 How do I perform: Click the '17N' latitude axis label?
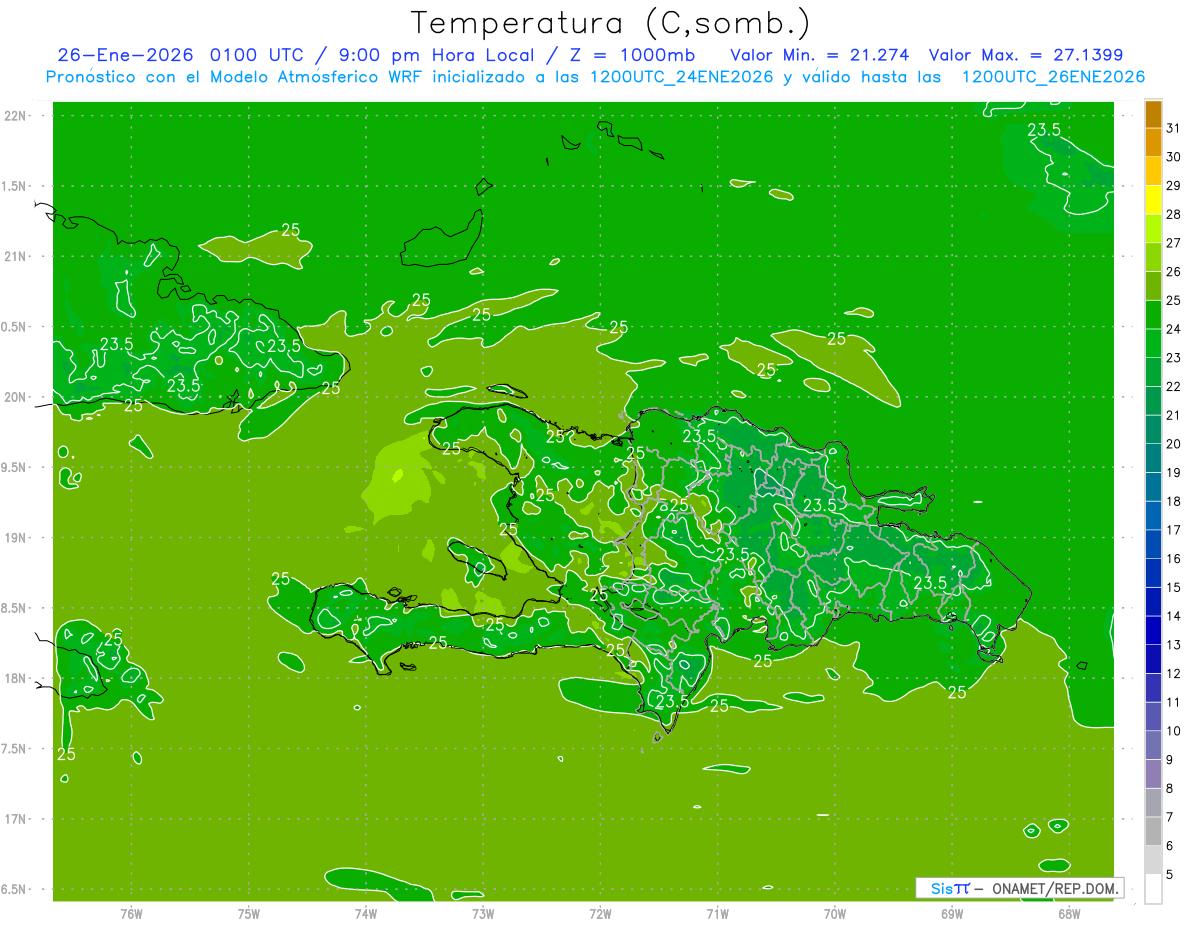[x=16, y=819]
